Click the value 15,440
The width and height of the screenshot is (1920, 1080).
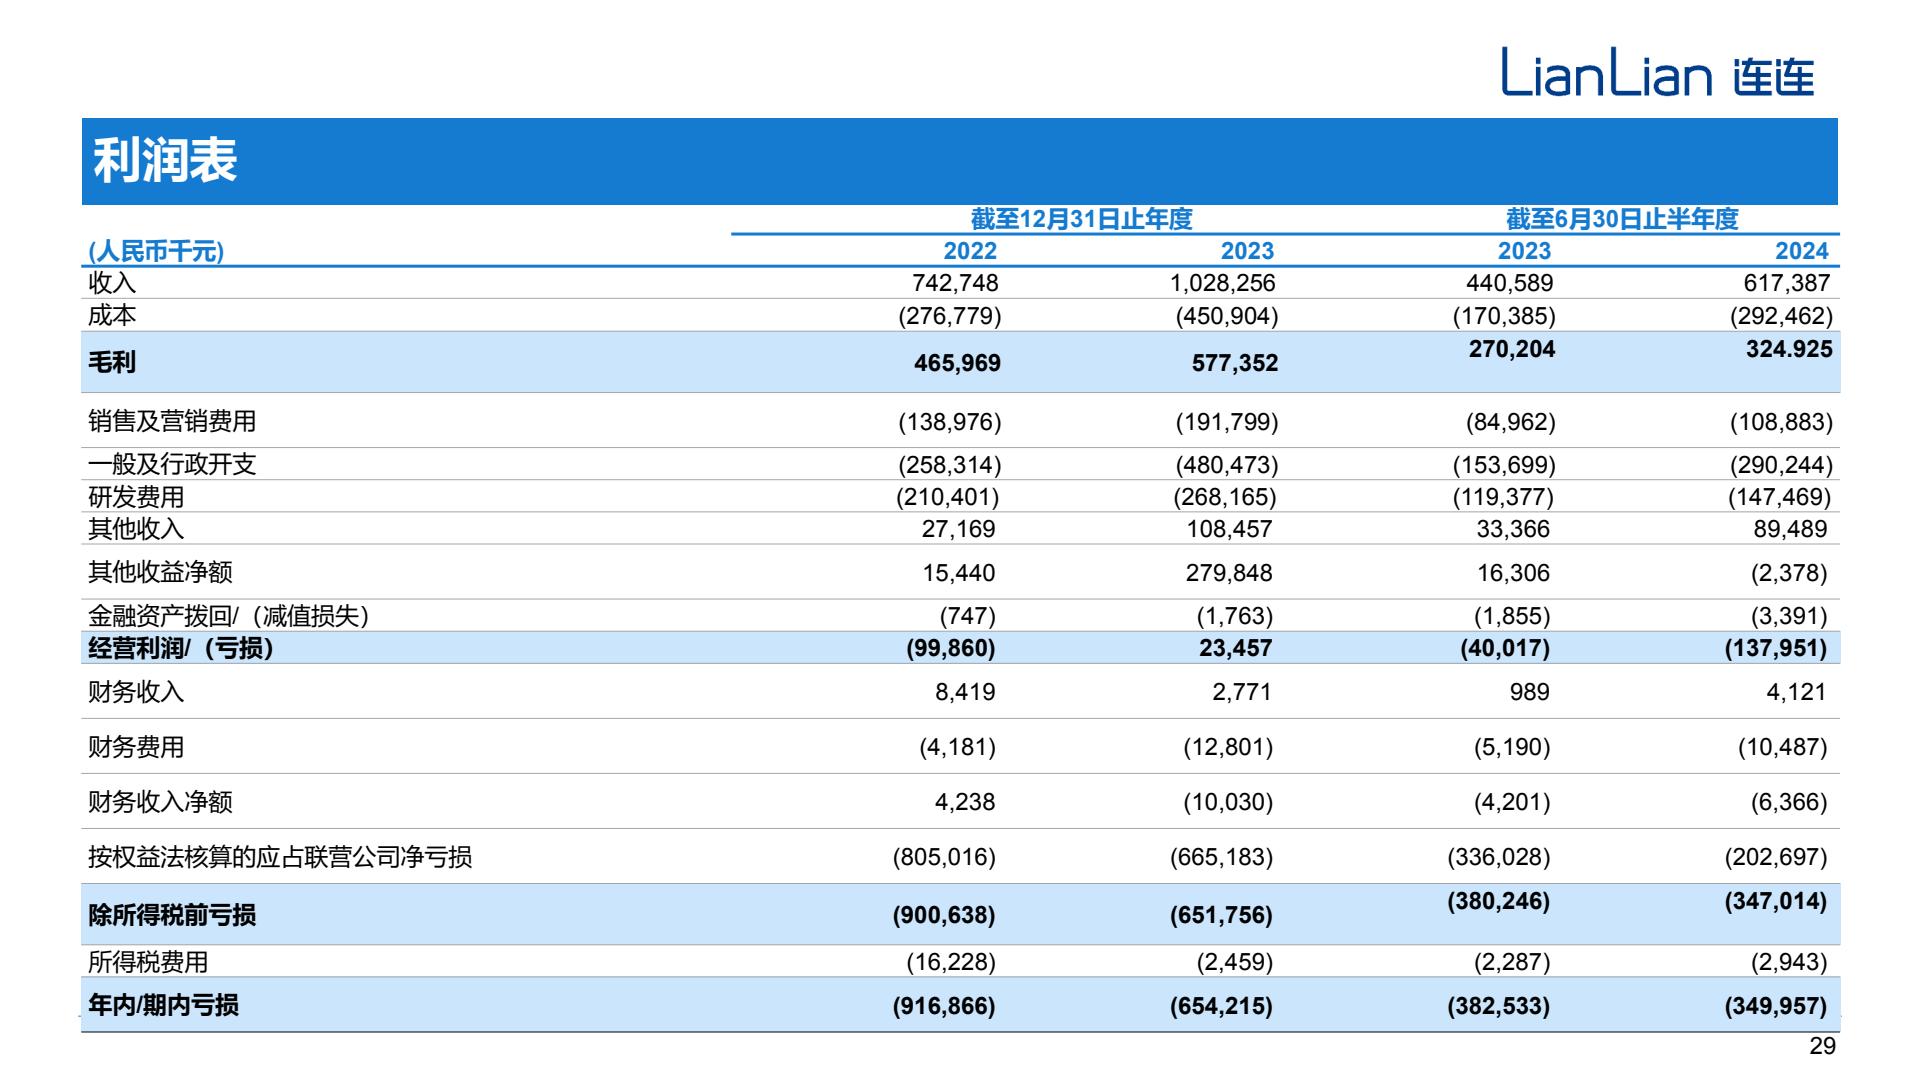958,573
